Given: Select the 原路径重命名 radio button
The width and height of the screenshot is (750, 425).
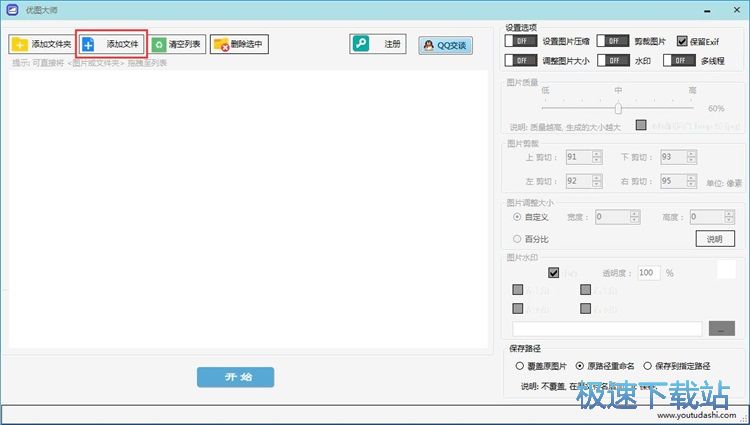Looking at the screenshot, I should (580, 366).
